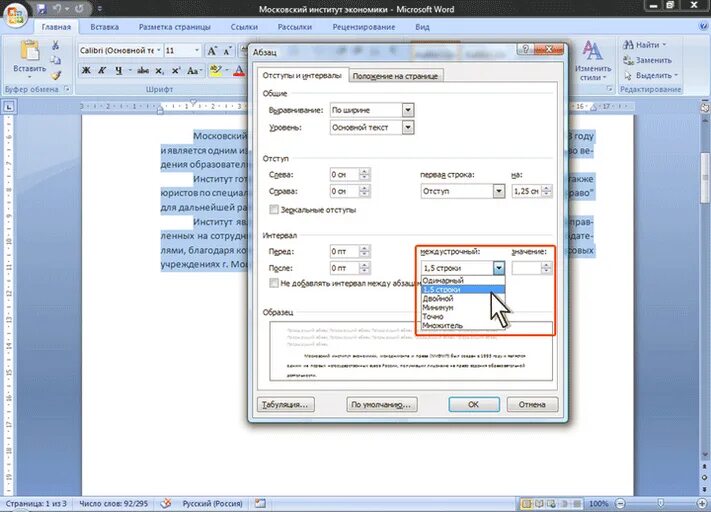Image resolution: width=711 pixels, height=512 pixels.
Task: Click the spelling check status icon
Action: tap(166, 503)
